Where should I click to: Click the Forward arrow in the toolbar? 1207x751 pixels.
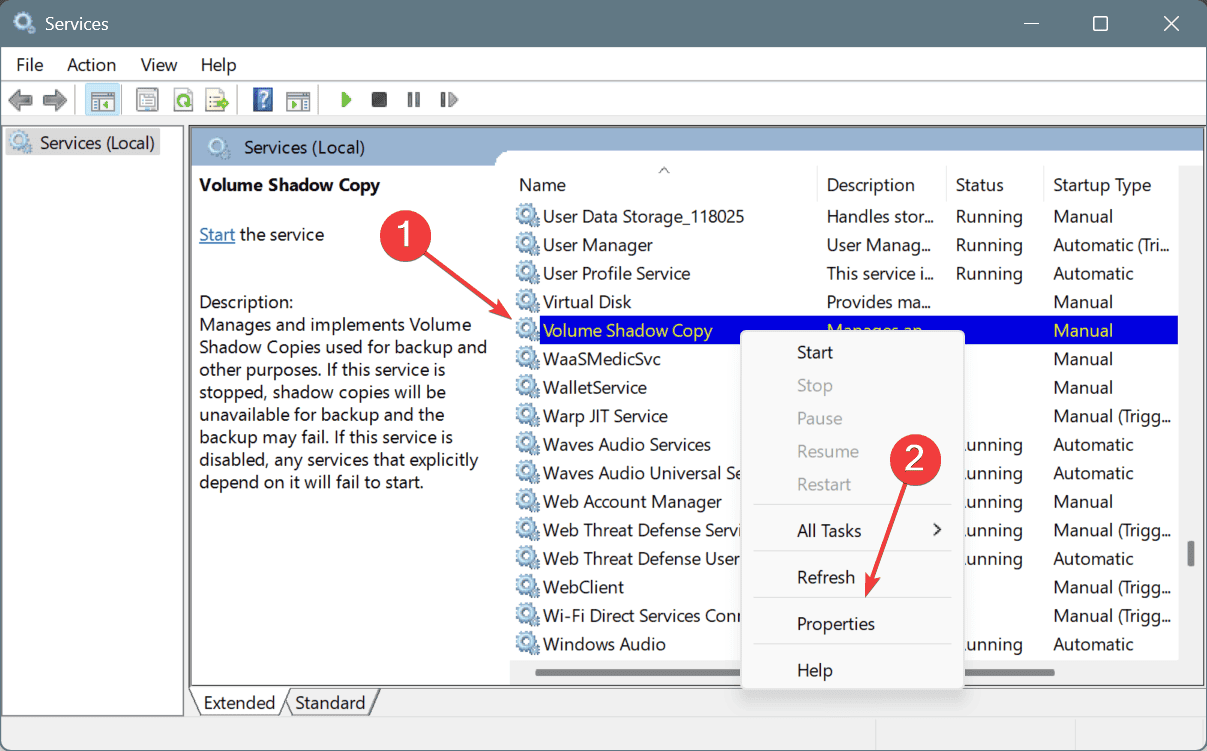(55, 100)
